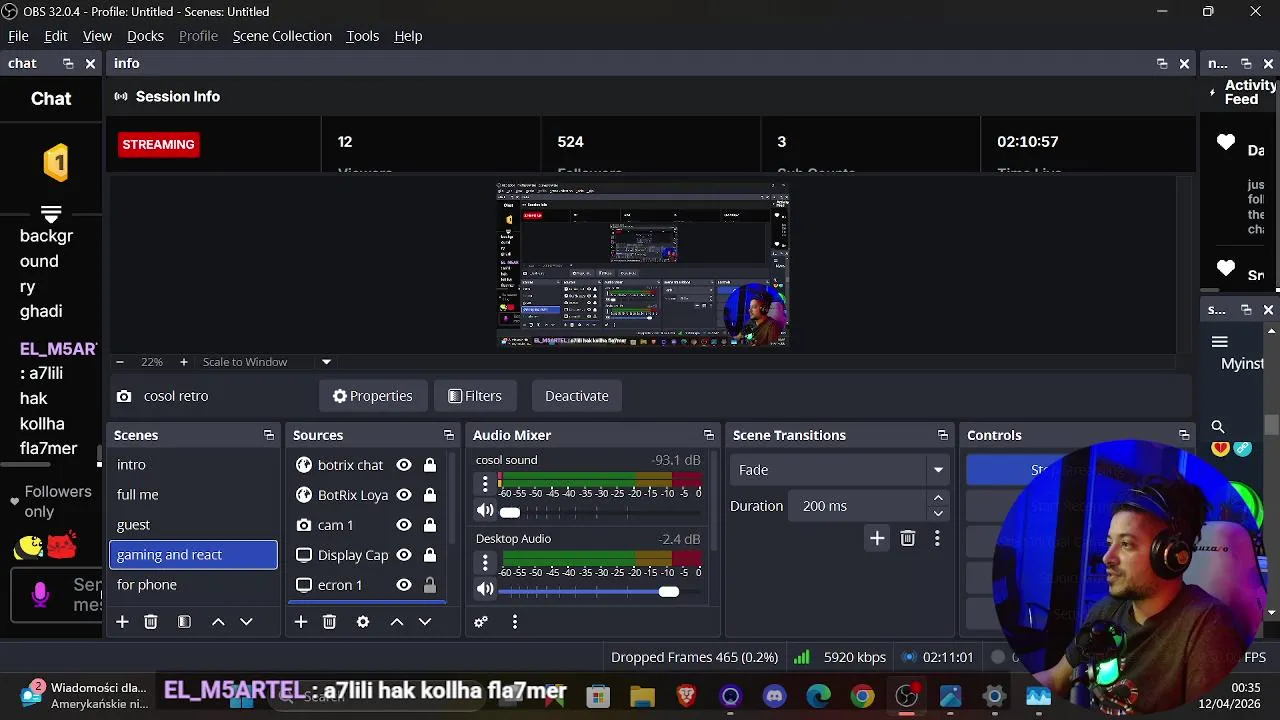
Task: Remove selected scene using Scenes trash icon
Action: (x=151, y=622)
